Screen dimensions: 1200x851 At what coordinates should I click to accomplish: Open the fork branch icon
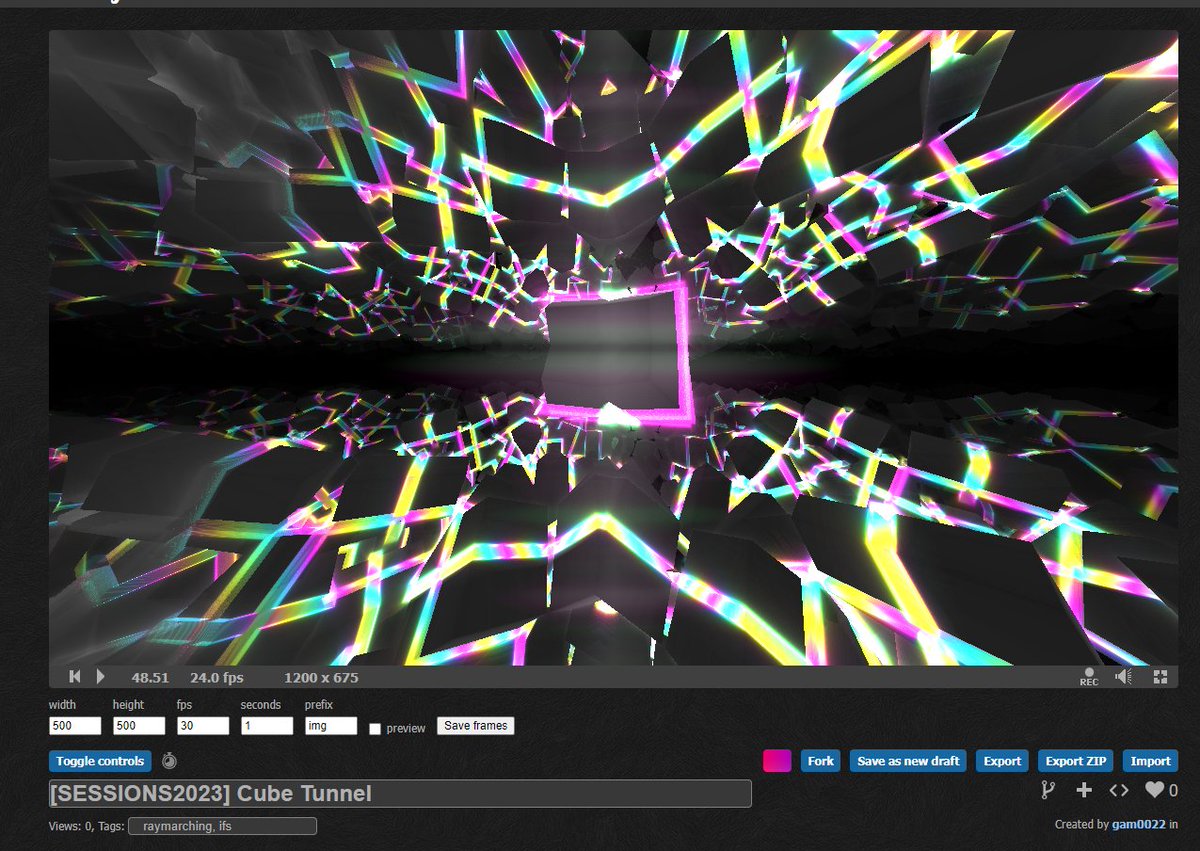(1048, 790)
